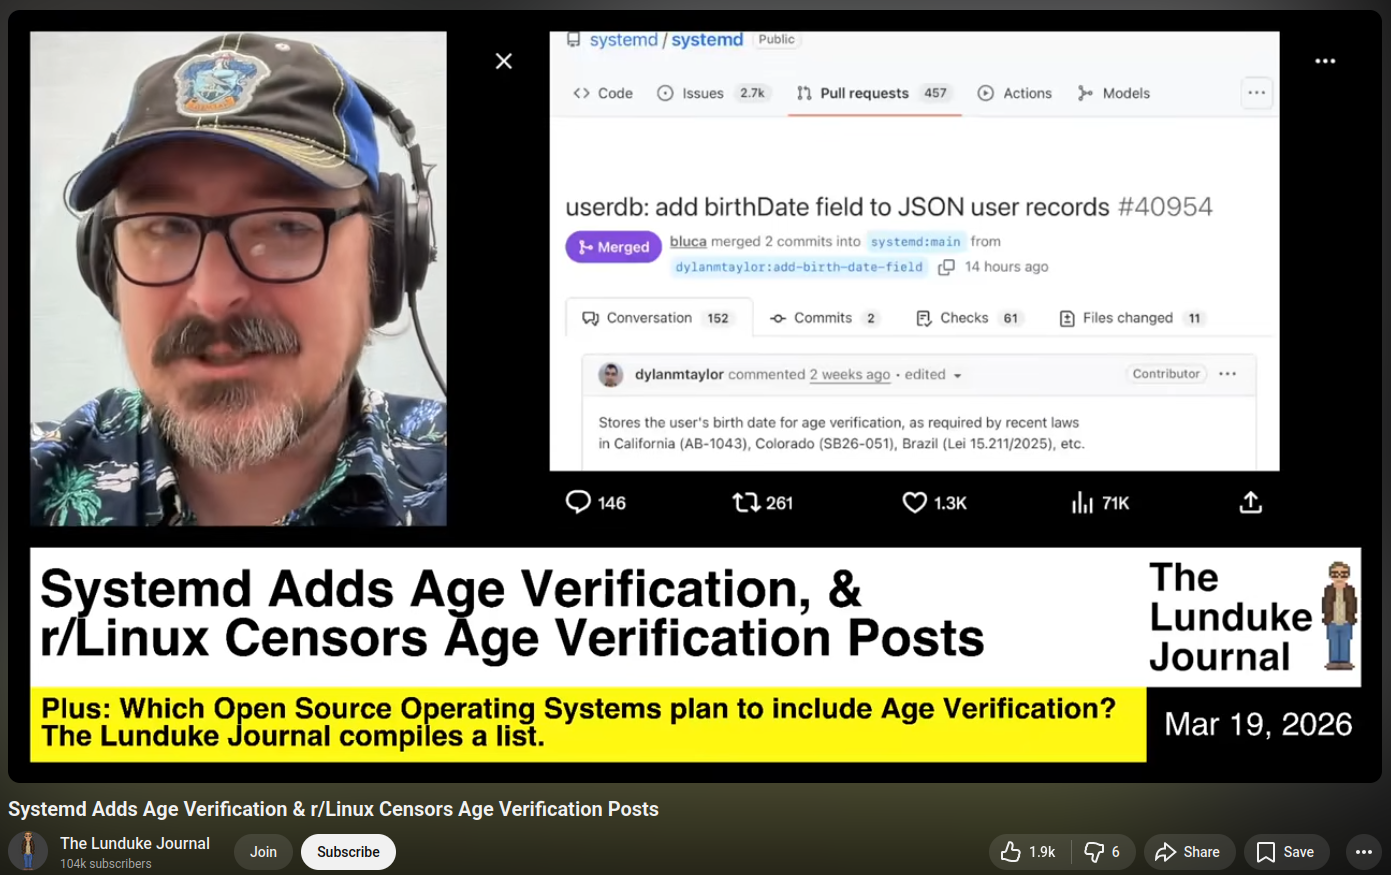Viewport: 1391px width, 875px height.
Task: Click the 'Public' repository badge
Action: point(776,40)
